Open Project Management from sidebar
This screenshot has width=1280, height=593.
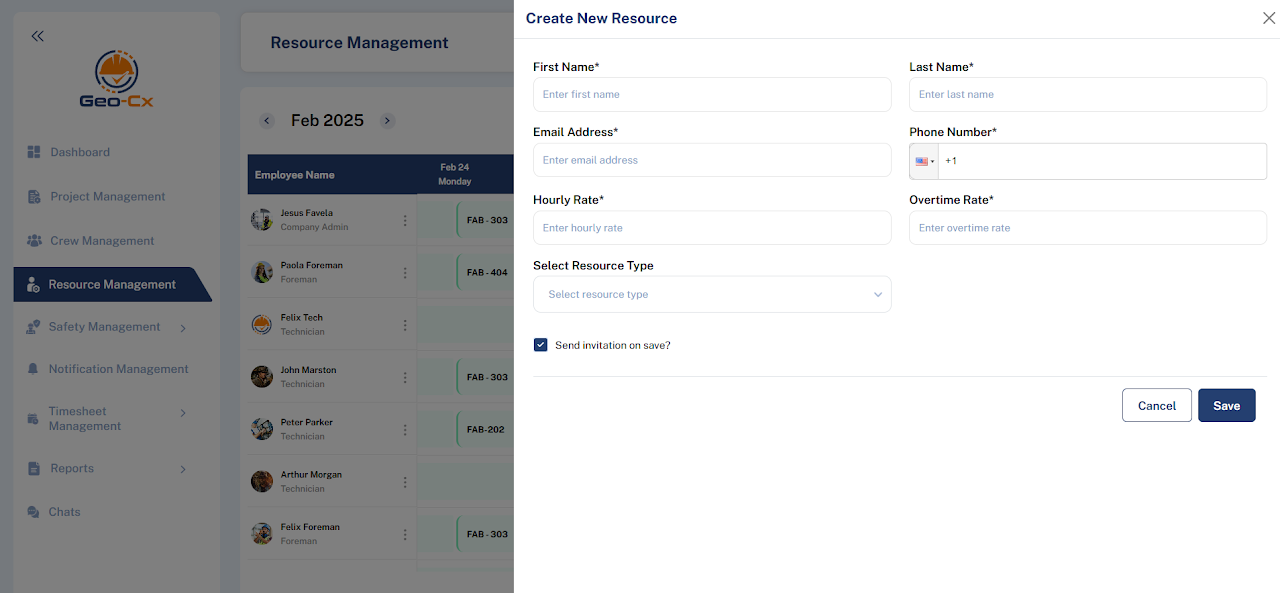(107, 197)
